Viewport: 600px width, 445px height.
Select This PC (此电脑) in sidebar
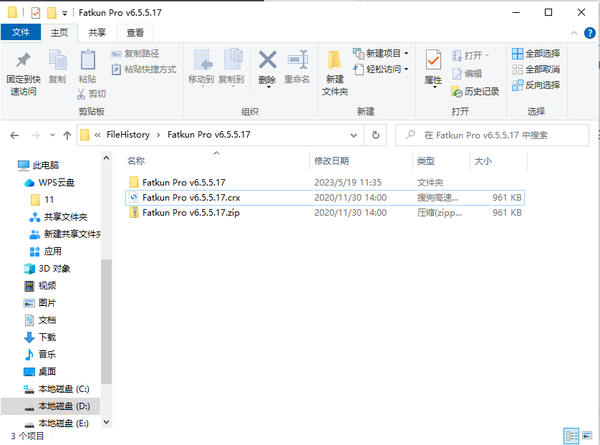click(39, 165)
